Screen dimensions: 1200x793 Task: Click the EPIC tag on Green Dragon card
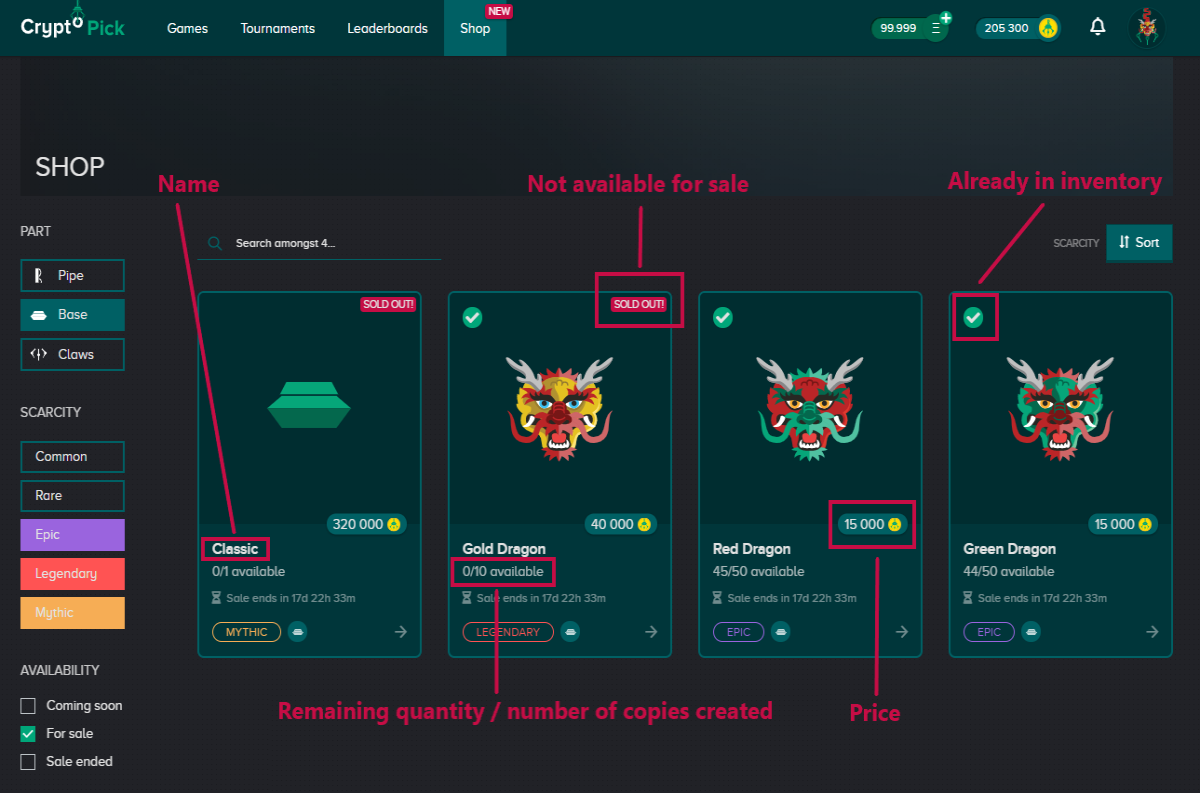(x=989, y=632)
